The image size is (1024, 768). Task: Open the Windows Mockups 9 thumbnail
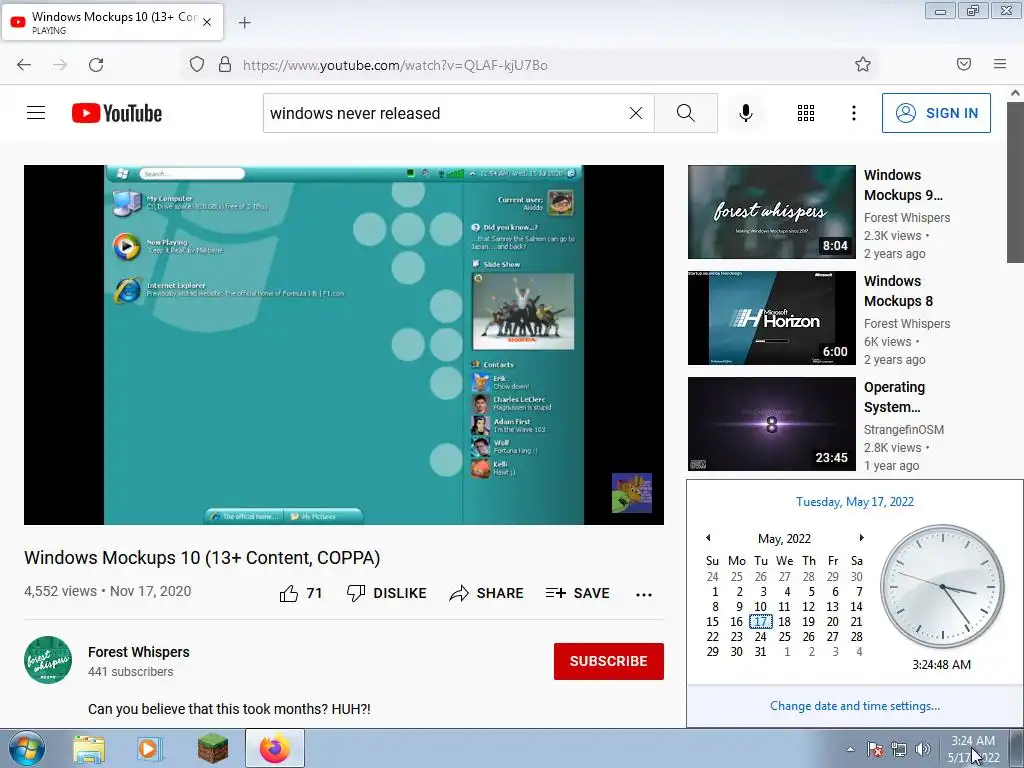771,212
